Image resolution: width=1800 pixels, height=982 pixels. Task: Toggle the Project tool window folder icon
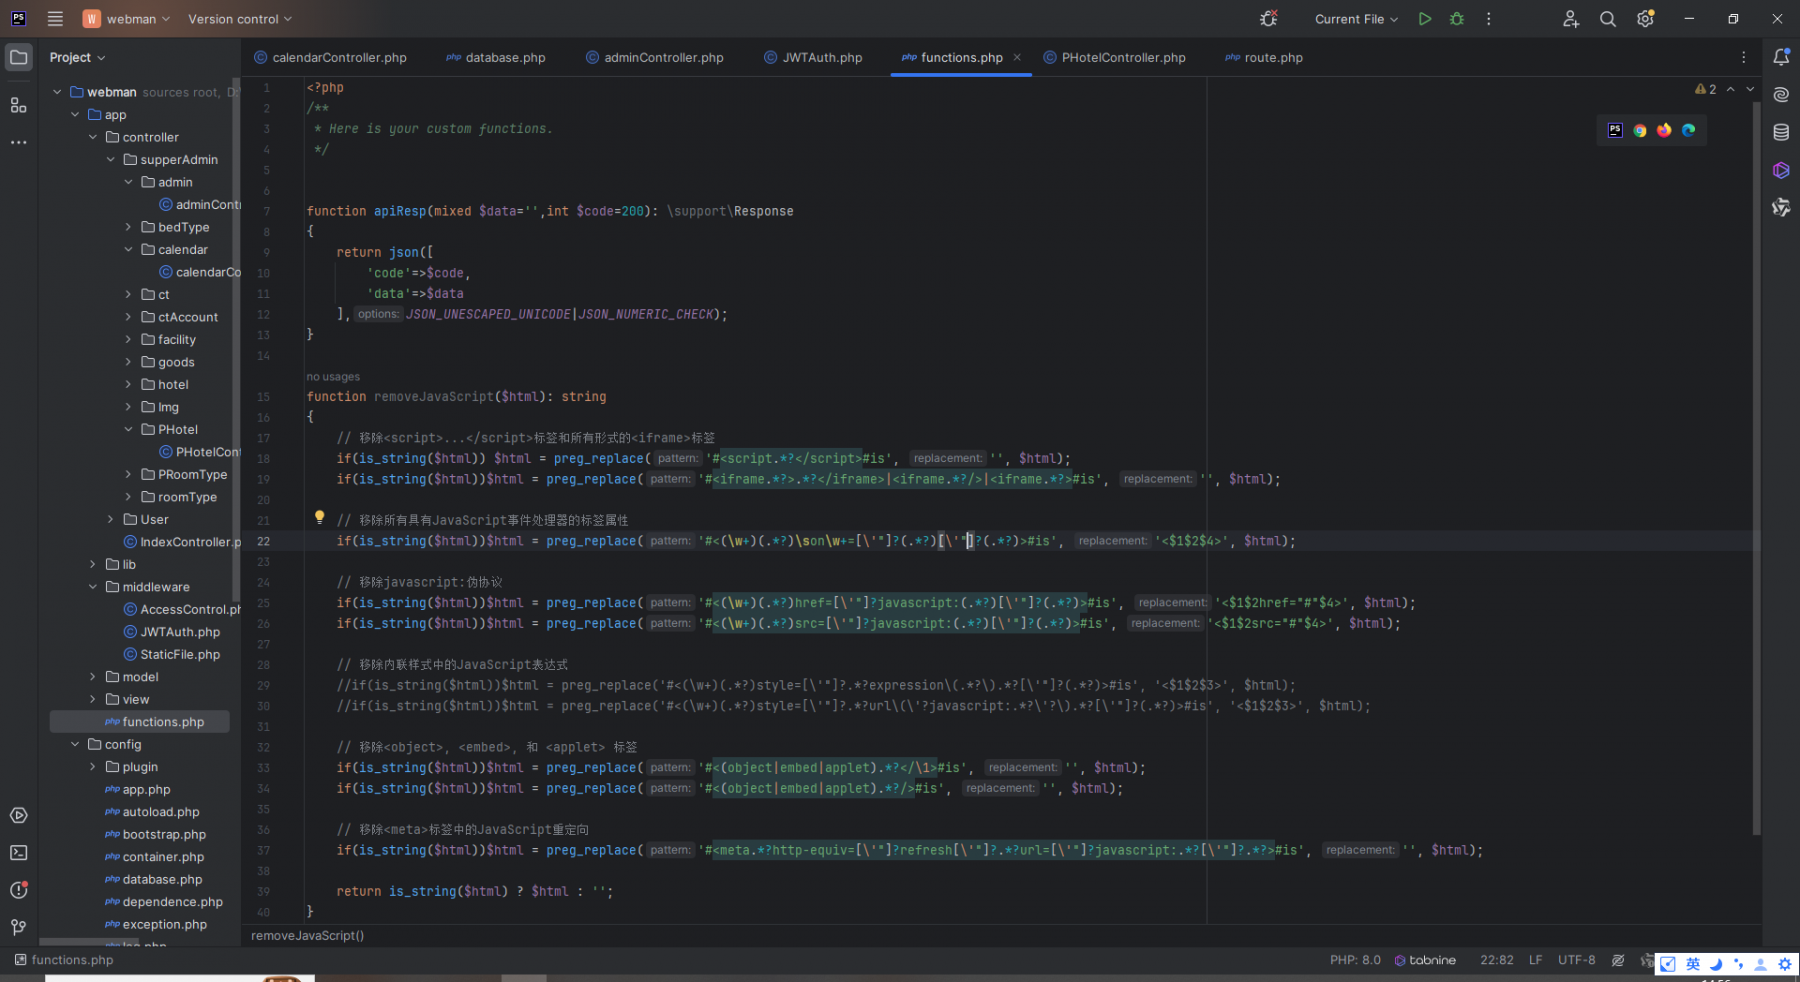tap(19, 57)
